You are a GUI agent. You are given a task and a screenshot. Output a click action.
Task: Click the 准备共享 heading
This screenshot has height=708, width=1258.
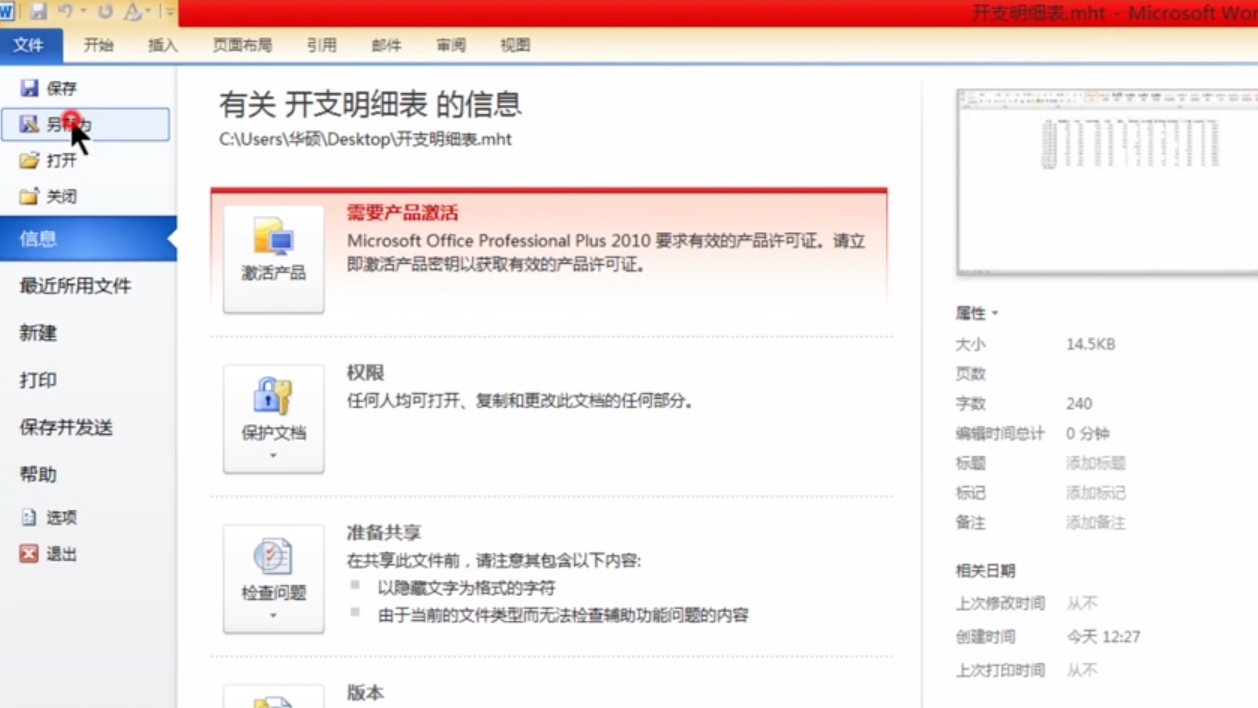pos(384,533)
